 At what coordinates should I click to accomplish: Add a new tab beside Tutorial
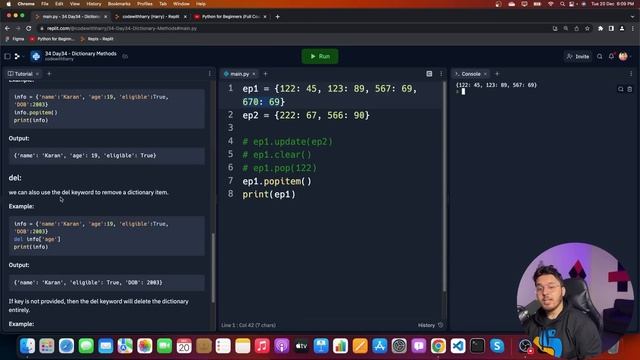49,74
